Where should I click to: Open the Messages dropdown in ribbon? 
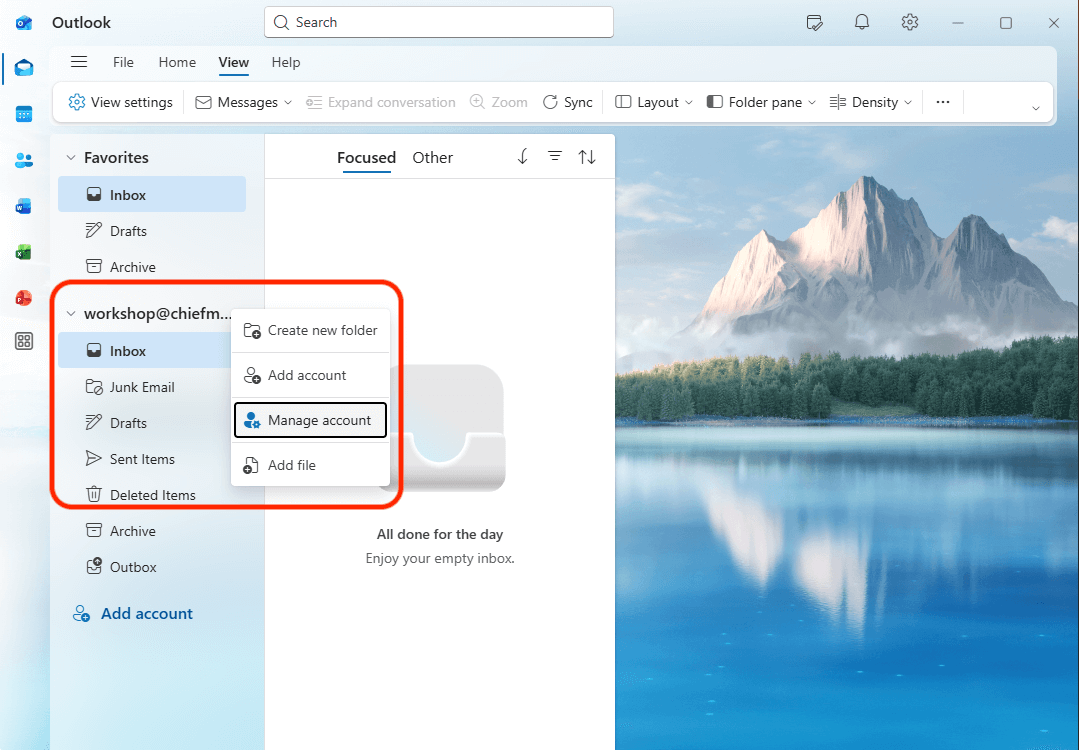coord(244,102)
